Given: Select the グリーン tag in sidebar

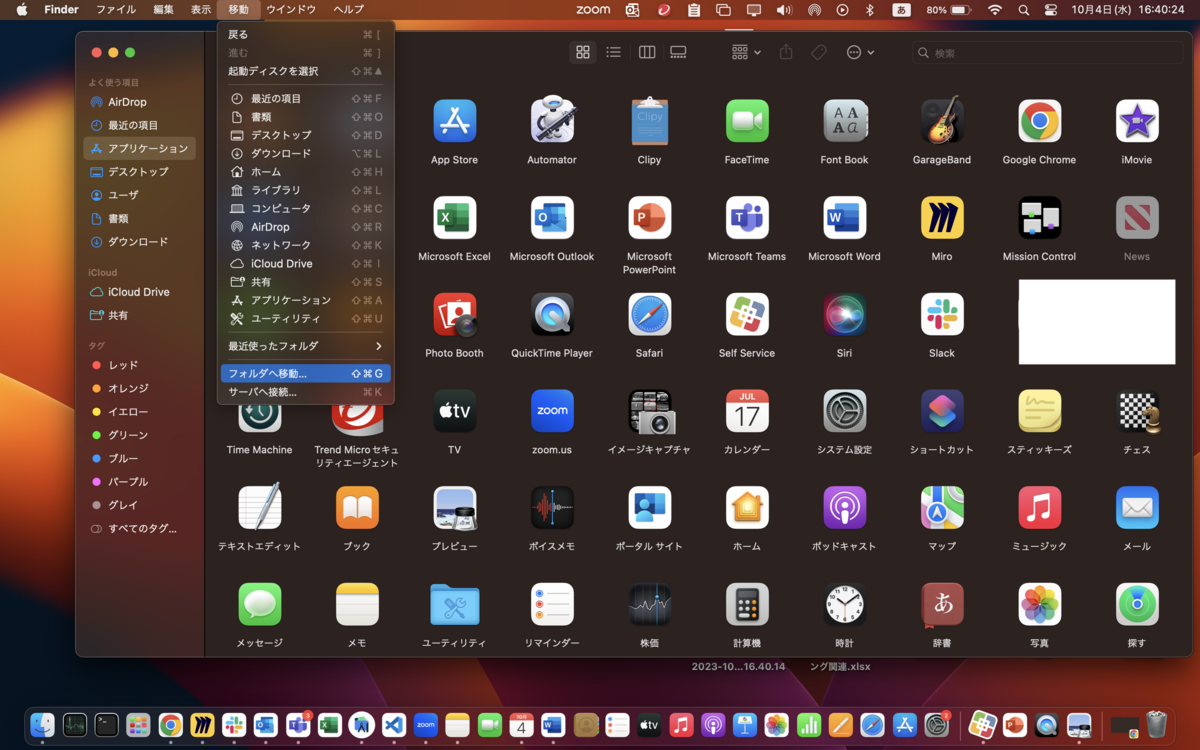Looking at the screenshot, I should tap(139, 435).
